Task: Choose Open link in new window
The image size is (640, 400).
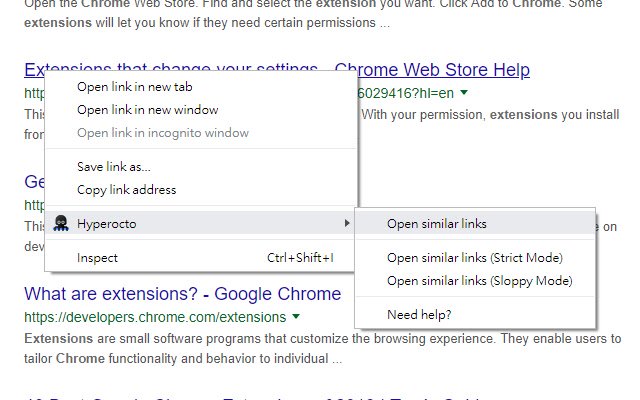Action: coord(200,110)
